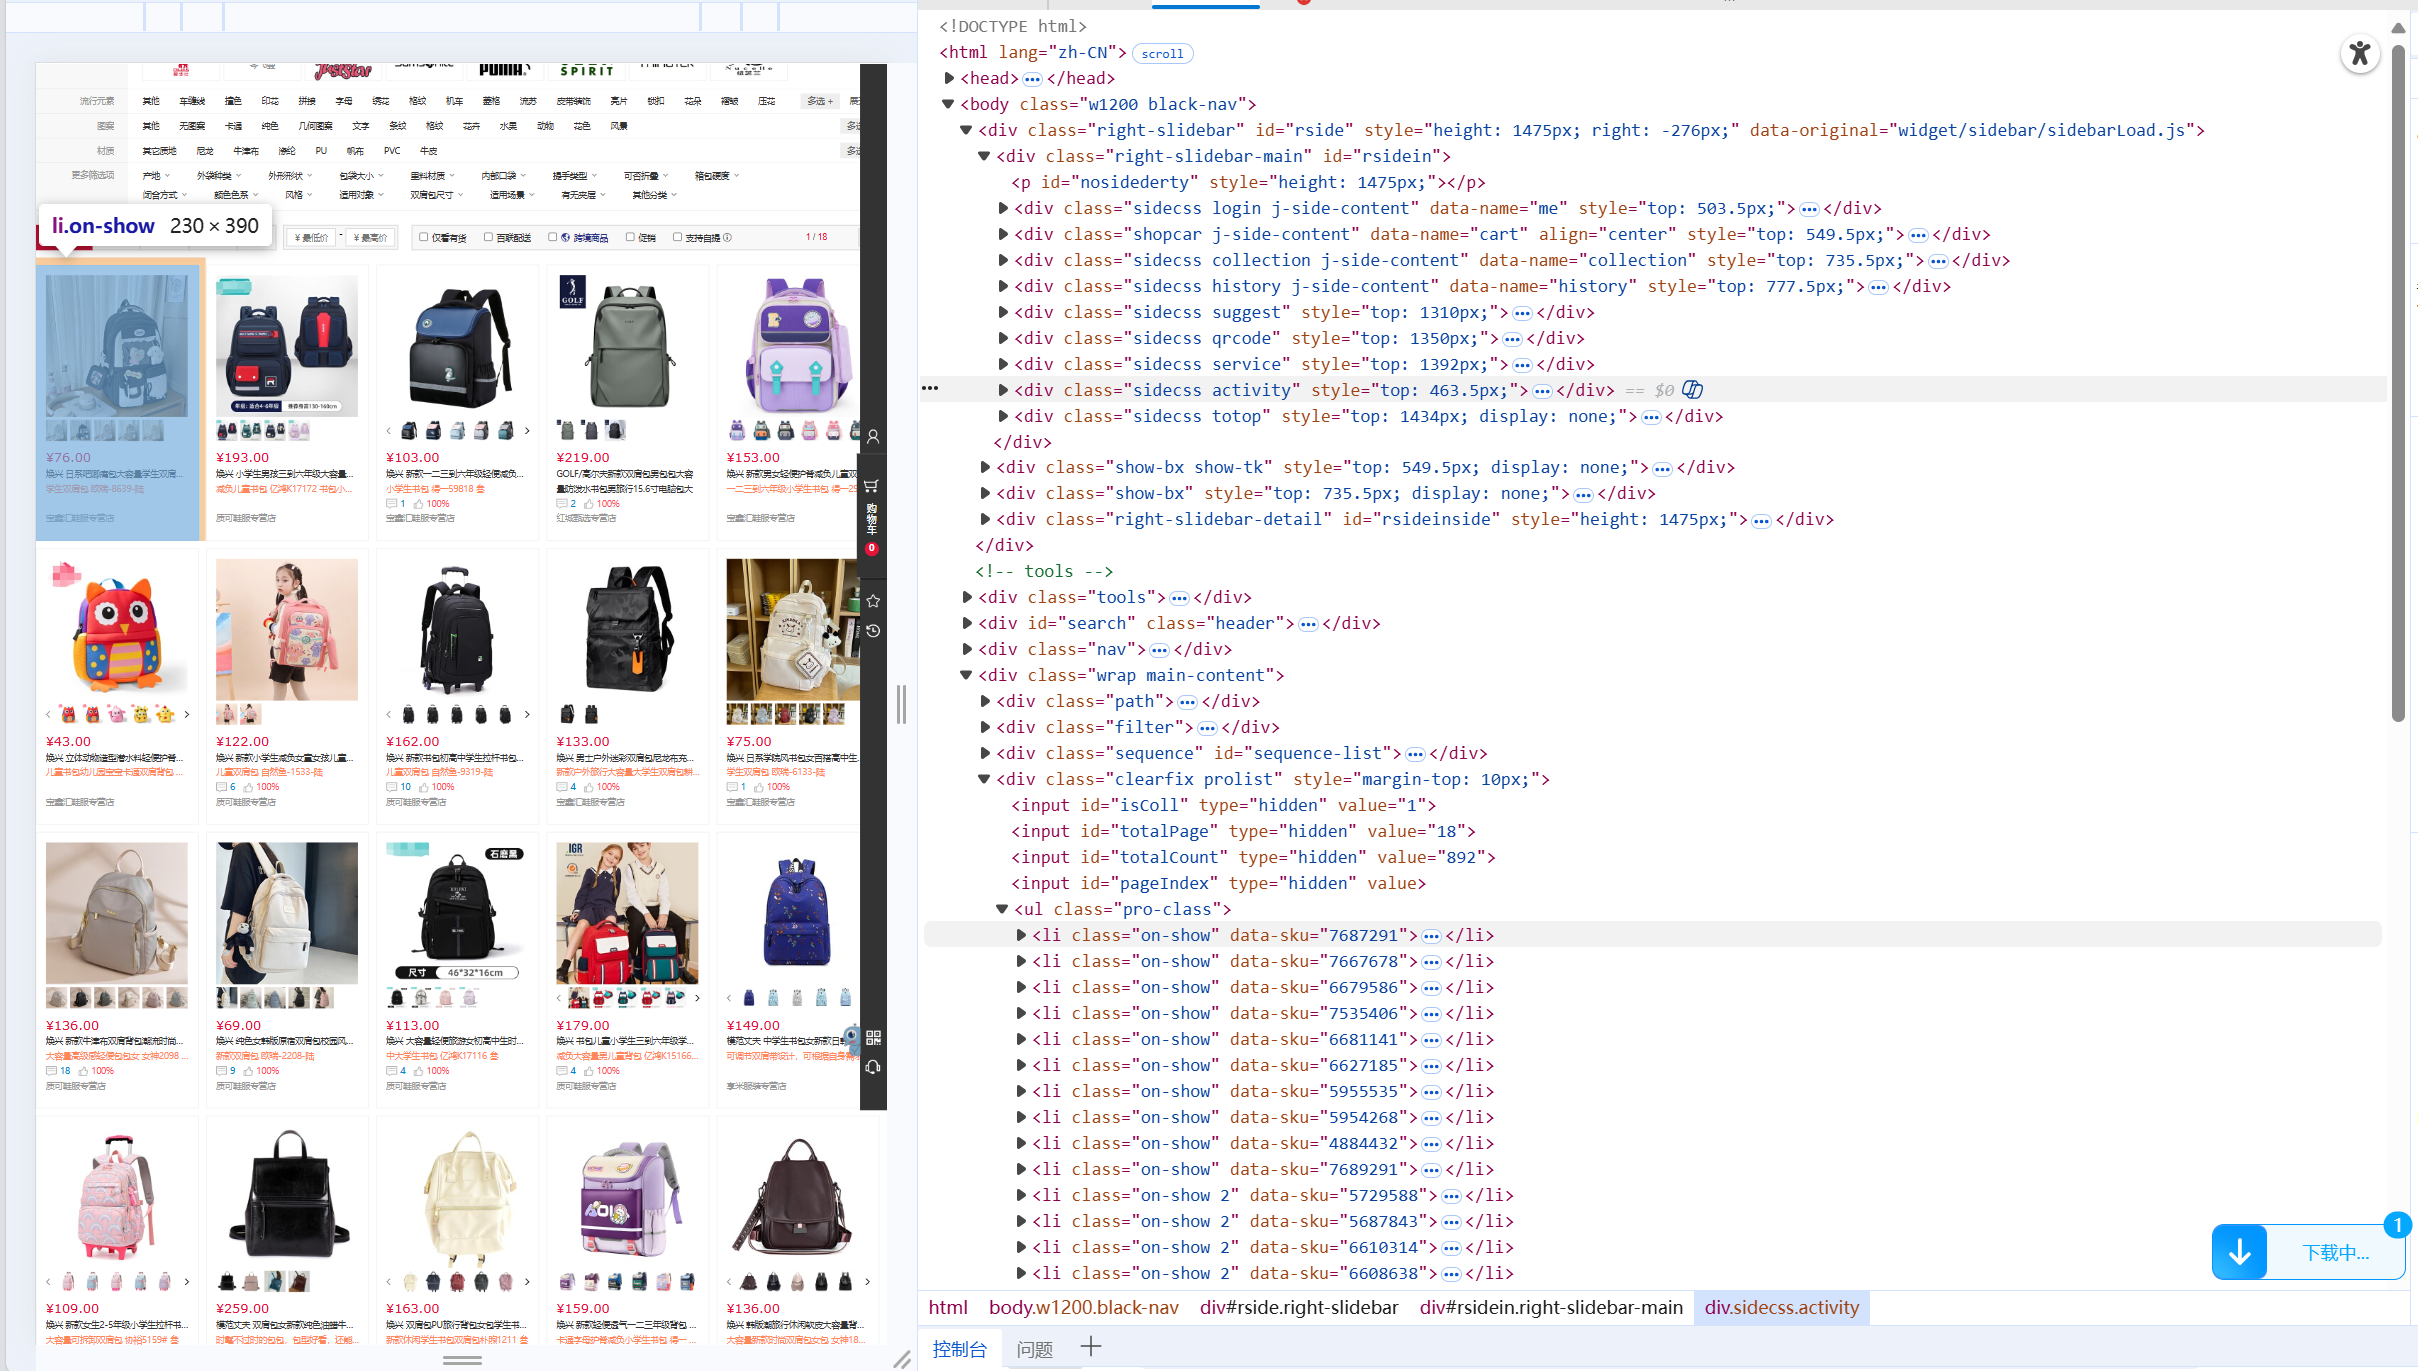Select body.w1200.black-nav breadcrumb
This screenshot has width=2418, height=1371.
1083,1307
